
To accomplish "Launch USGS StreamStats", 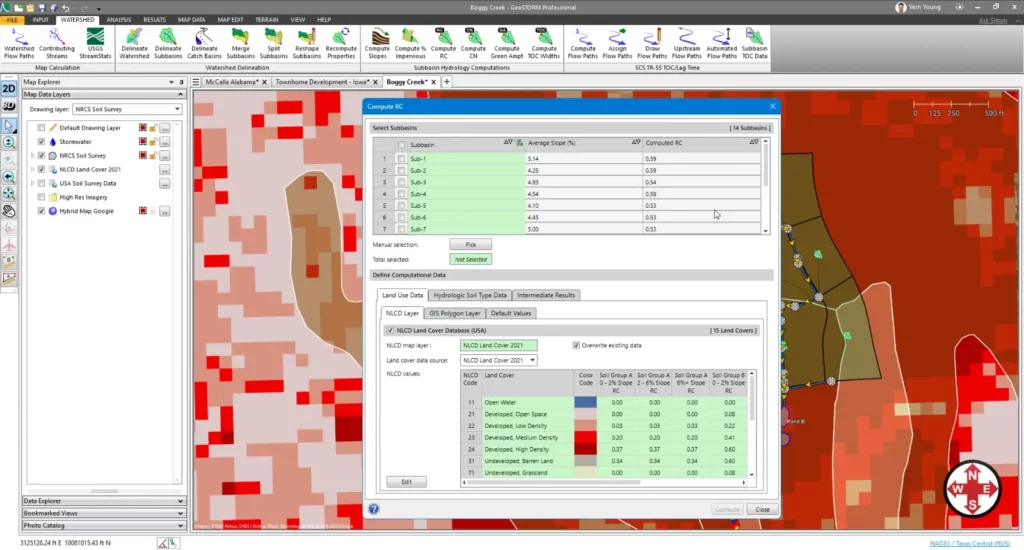I will pos(95,44).
